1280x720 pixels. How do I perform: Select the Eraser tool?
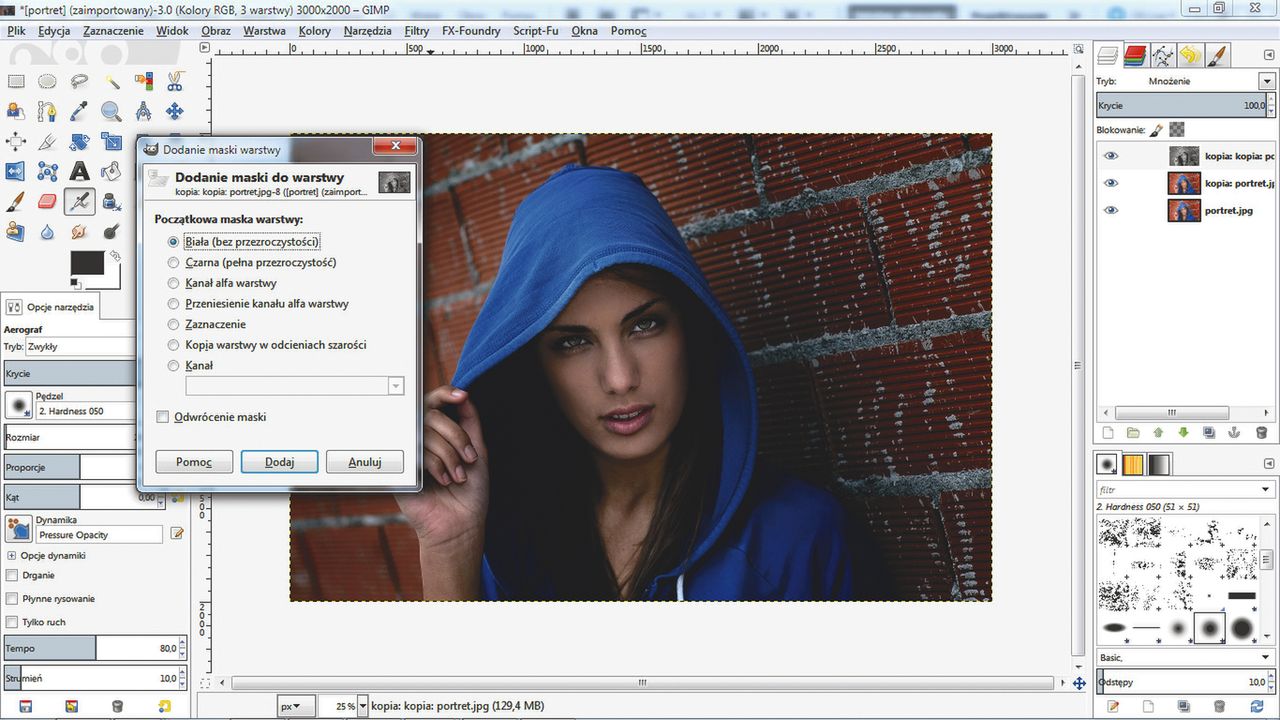click(47, 201)
